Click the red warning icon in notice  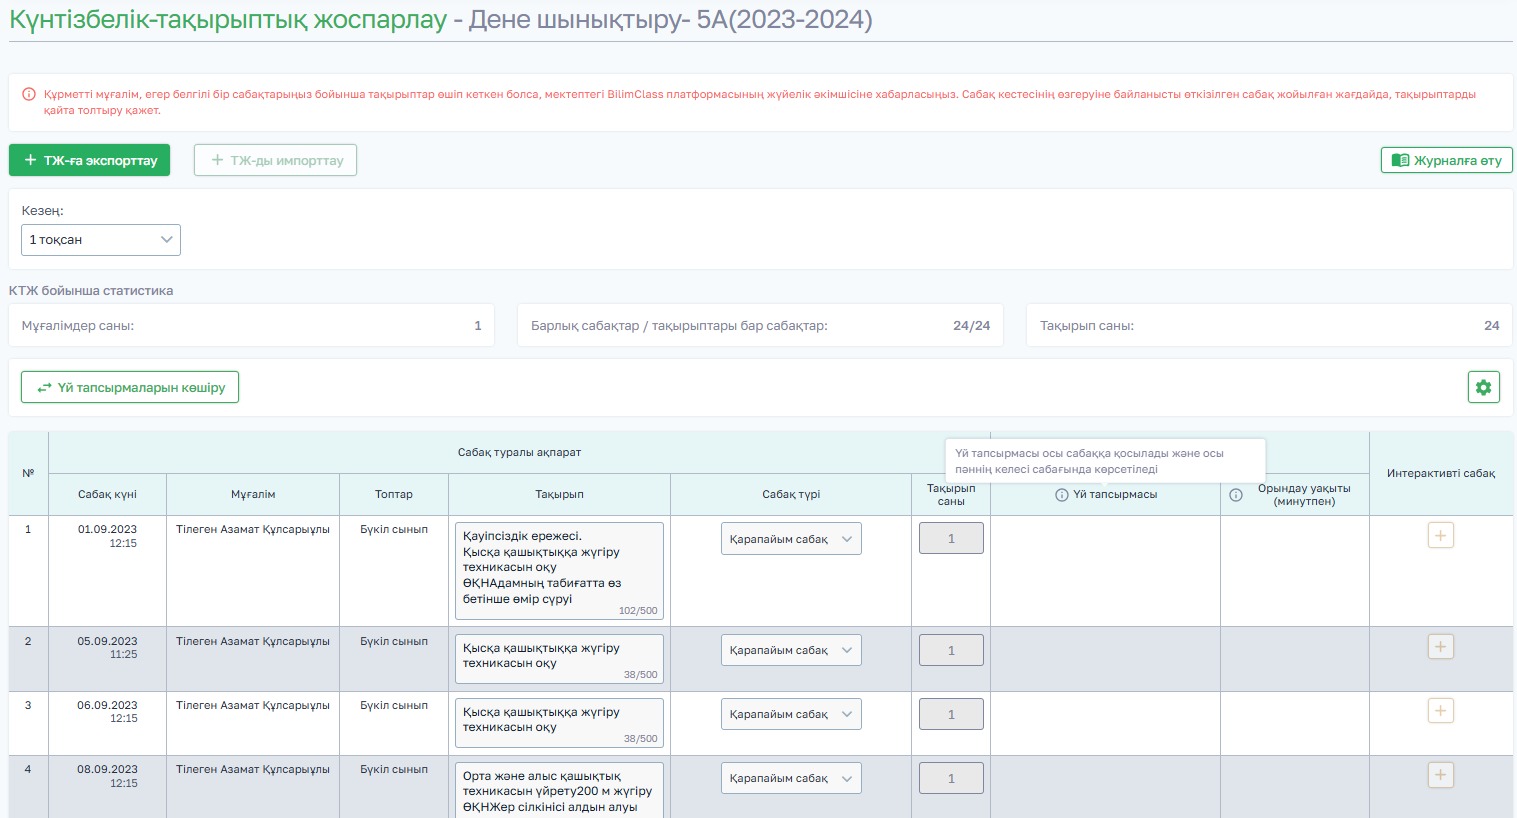[29, 94]
